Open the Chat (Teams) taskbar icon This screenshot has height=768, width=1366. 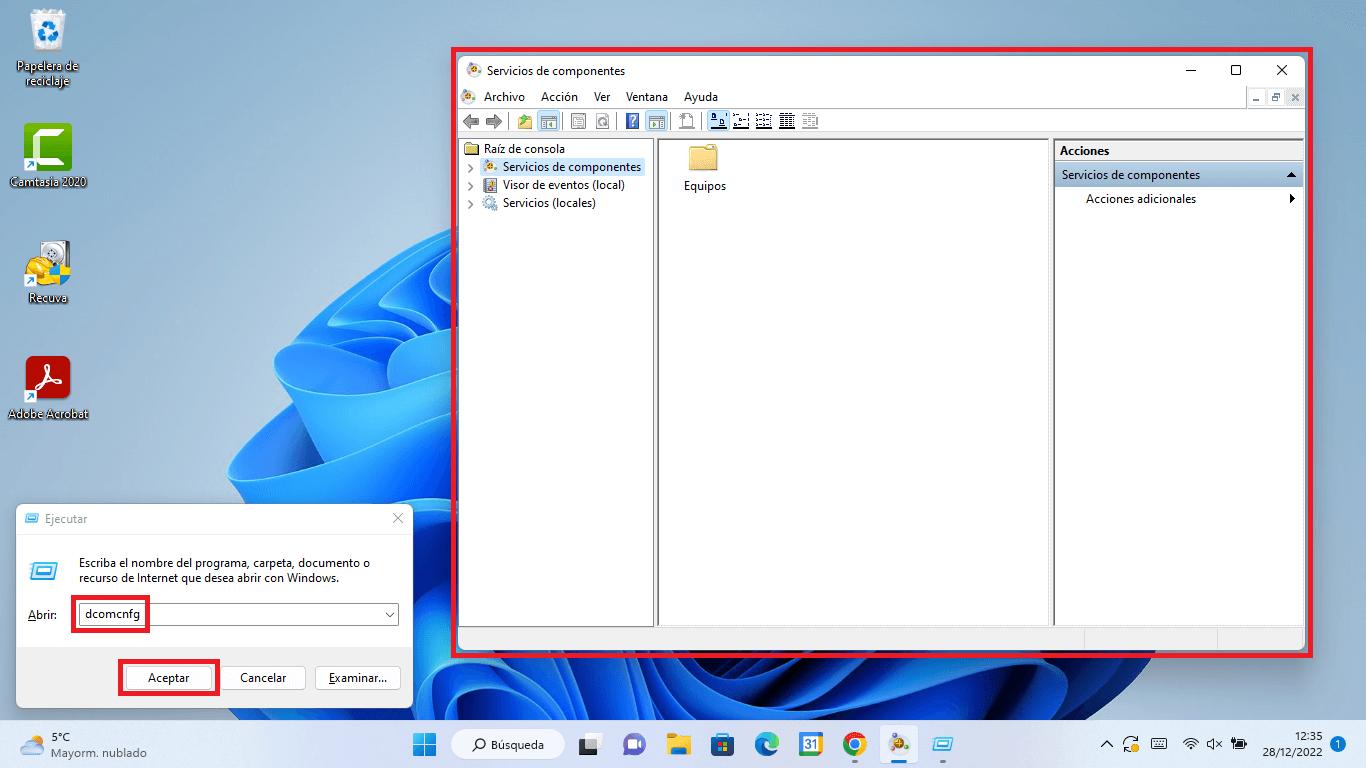click(634, 744)
